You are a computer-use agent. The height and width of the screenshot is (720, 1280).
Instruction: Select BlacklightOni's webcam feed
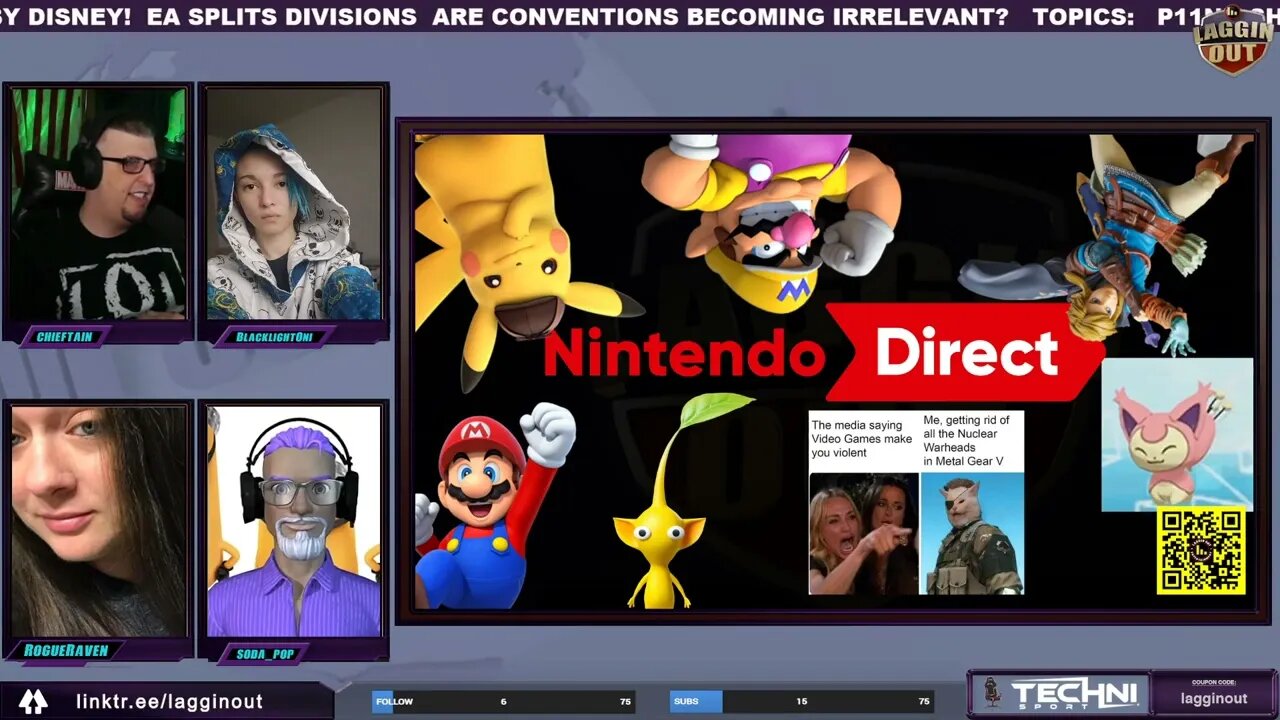pyautogui.click(x=294, y=204)
